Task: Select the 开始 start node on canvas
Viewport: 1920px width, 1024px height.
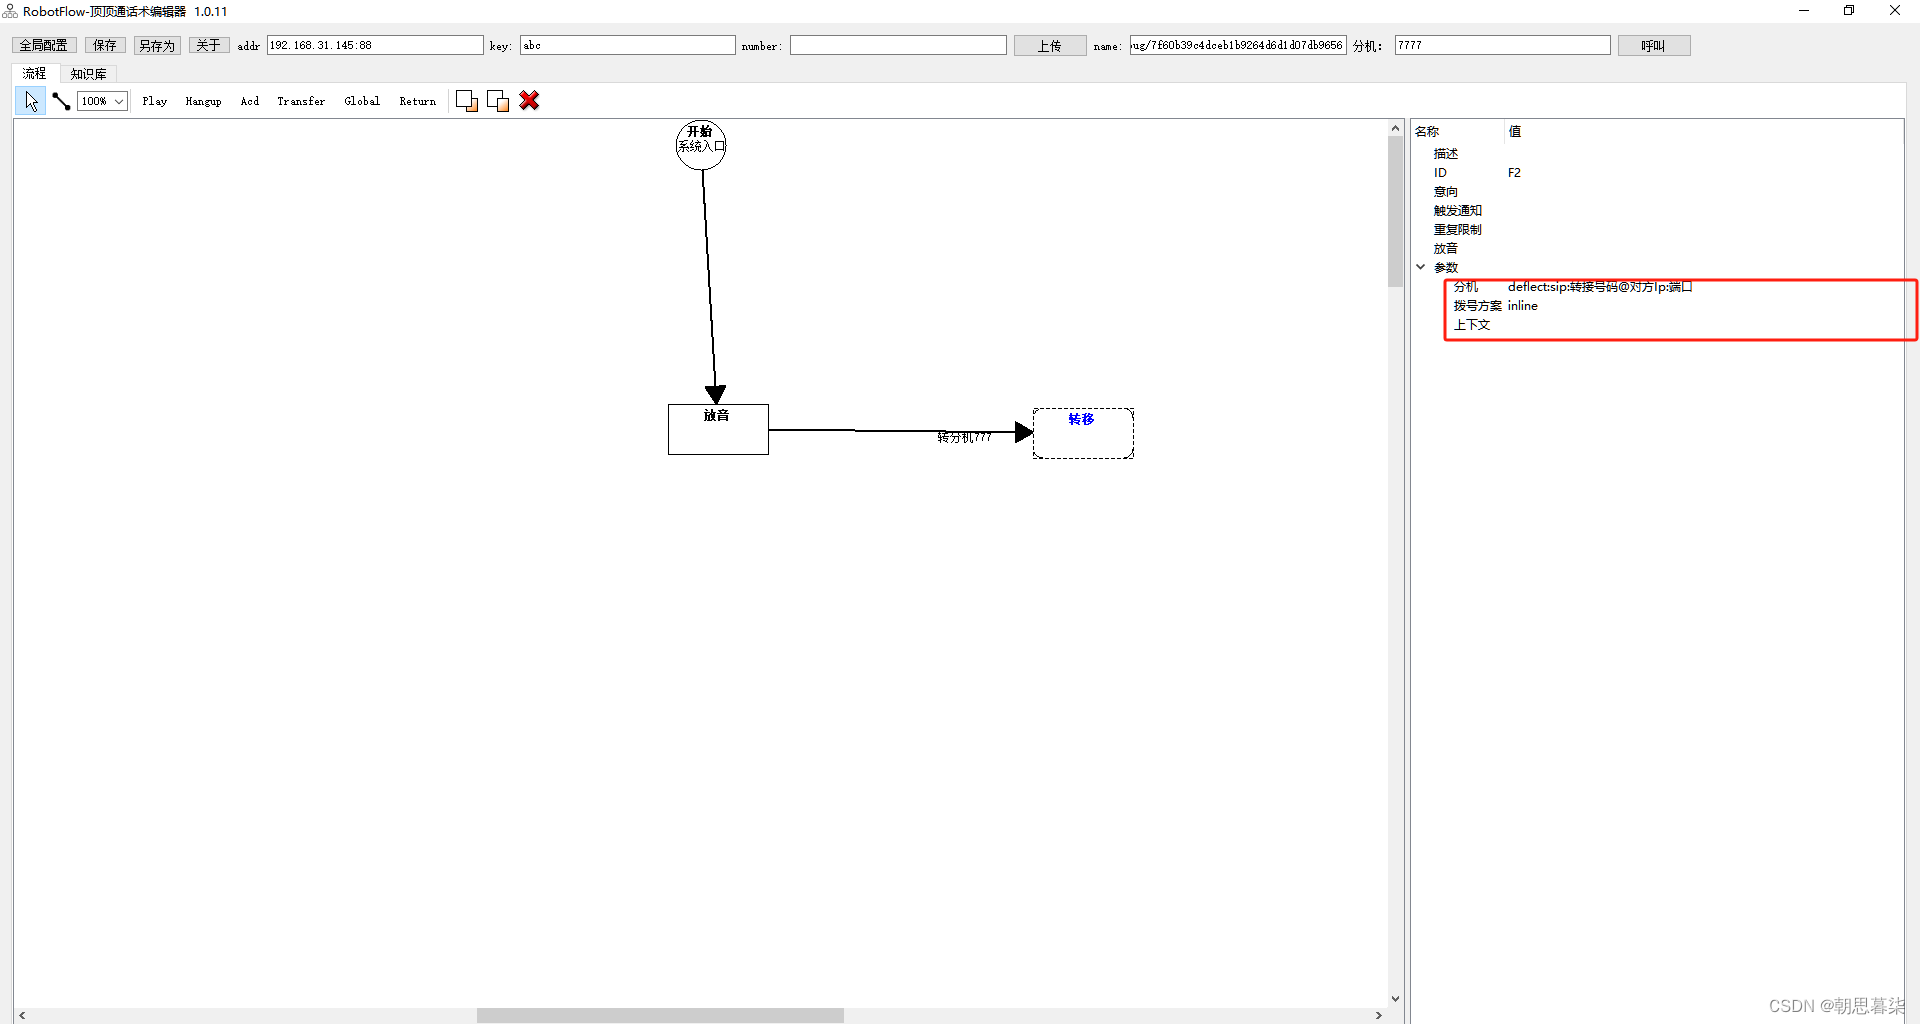Action: 700,145
